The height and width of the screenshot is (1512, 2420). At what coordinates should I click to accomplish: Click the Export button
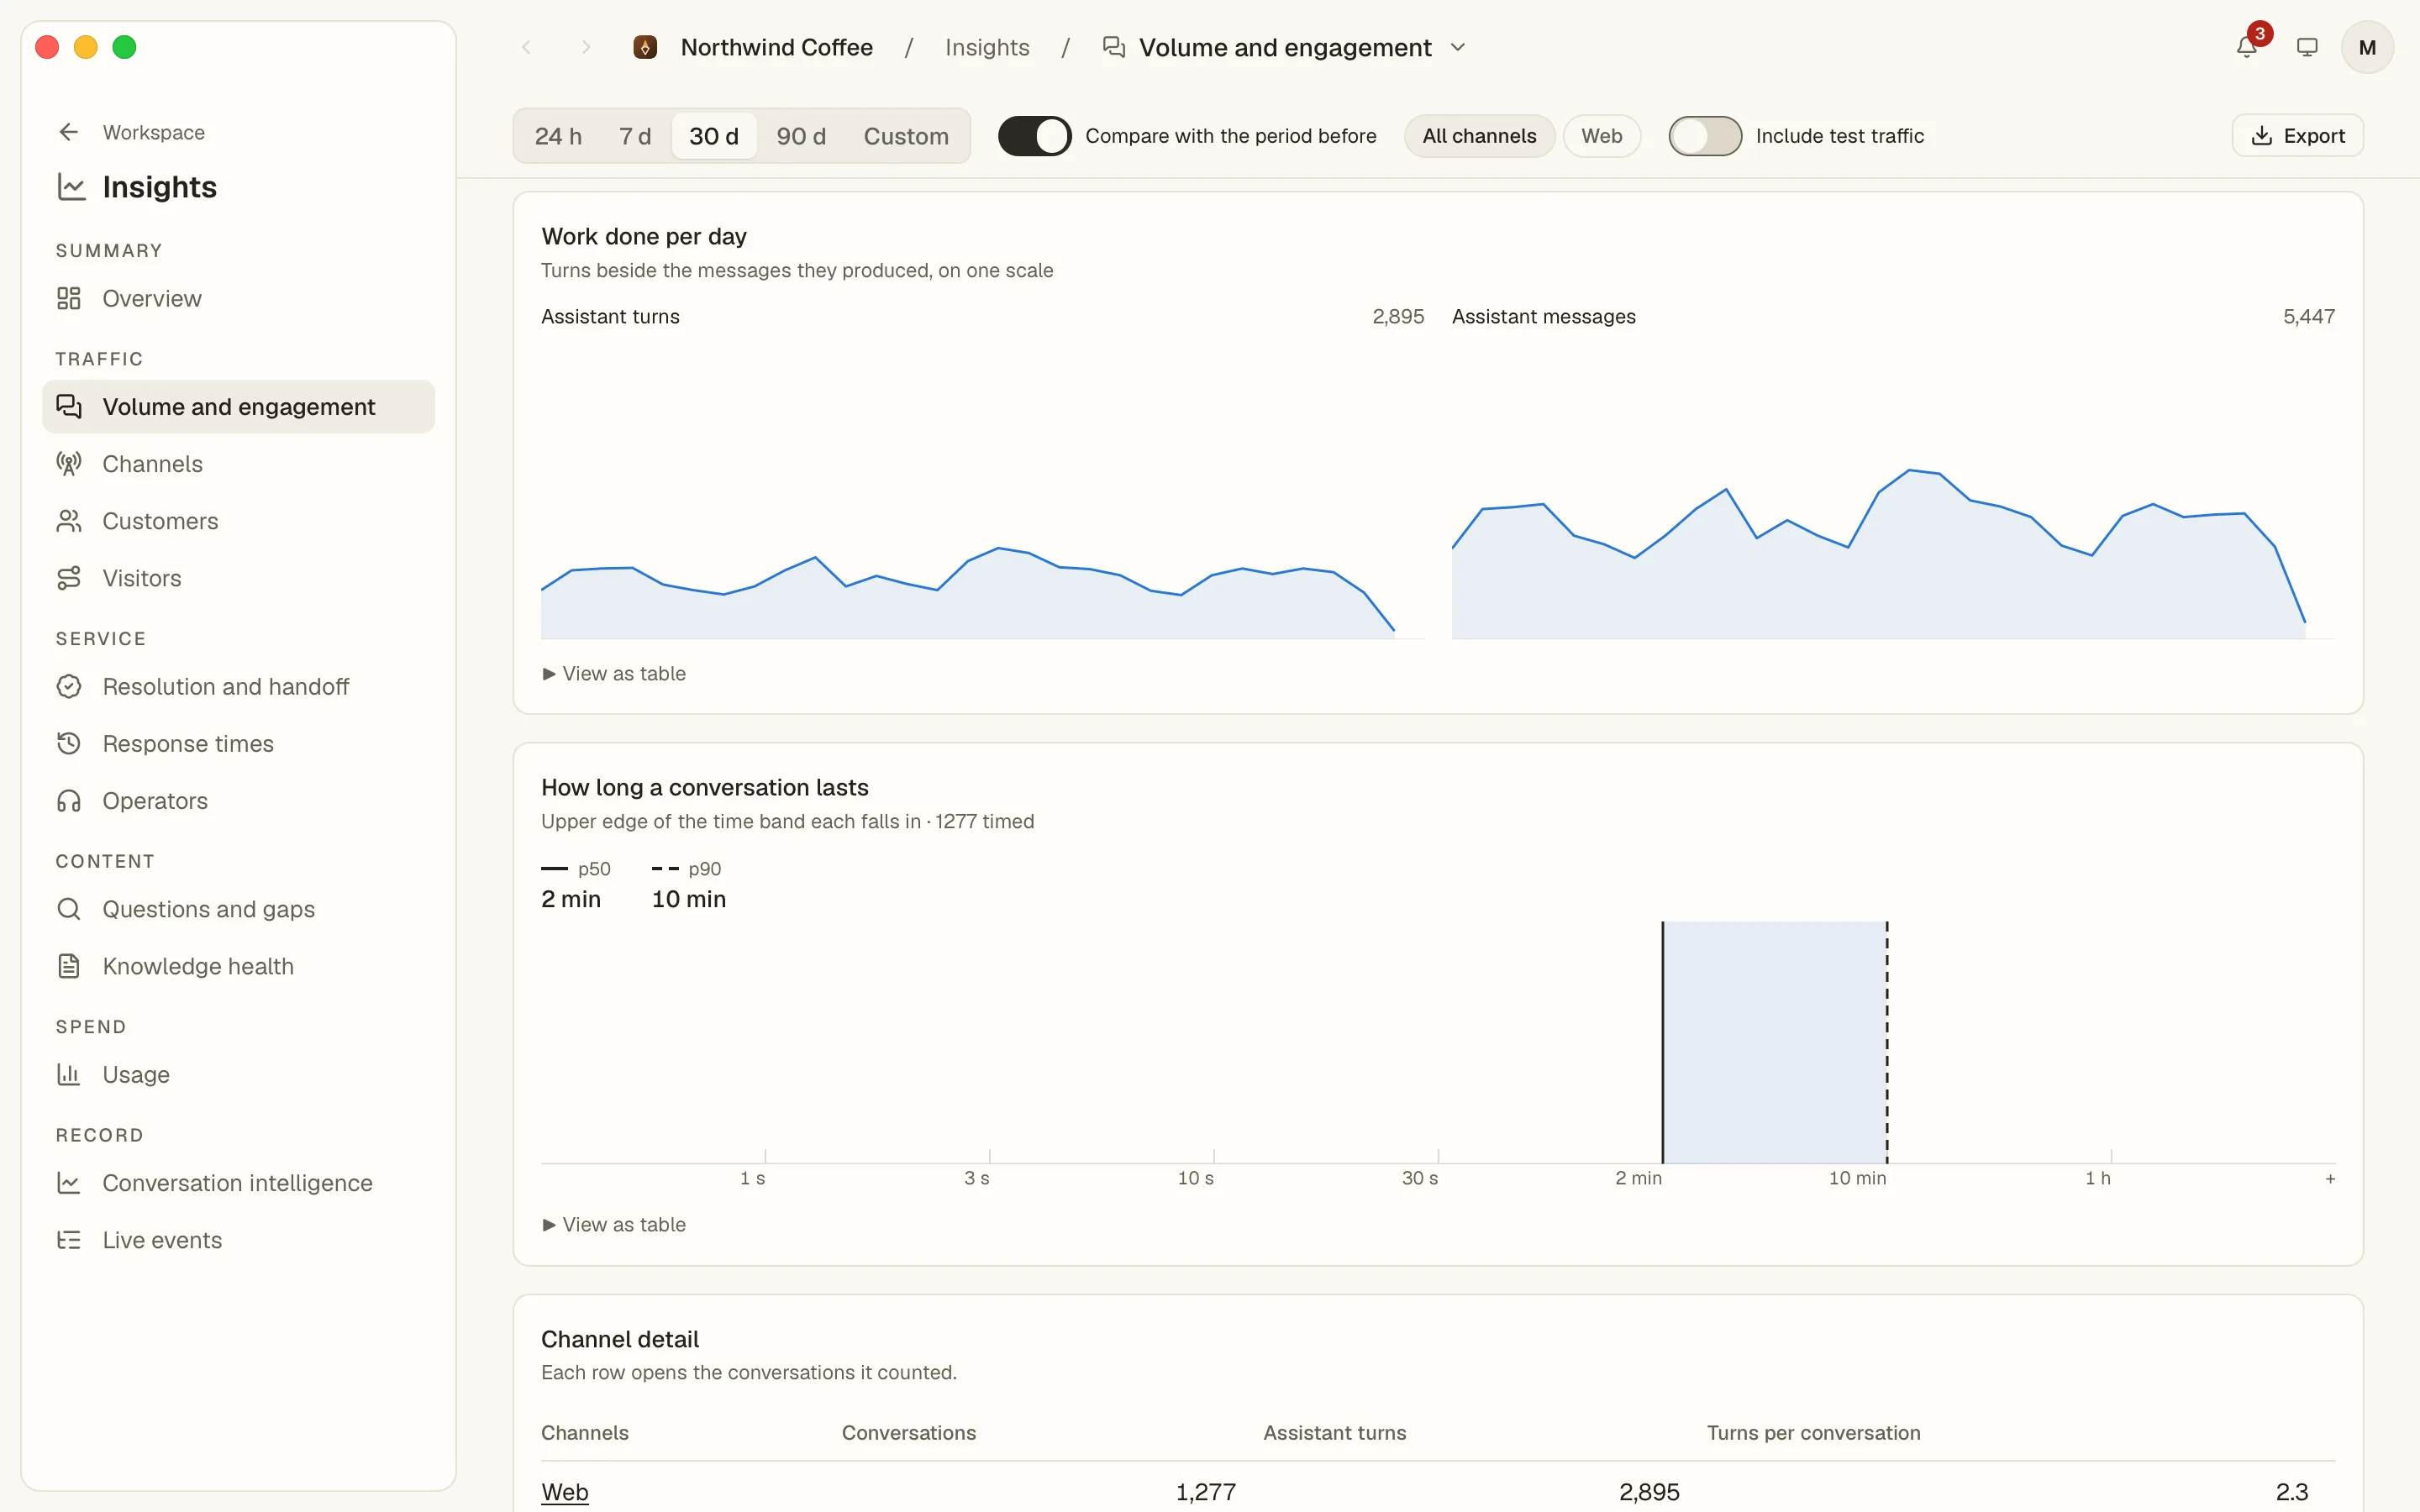tap(2297, 136)
